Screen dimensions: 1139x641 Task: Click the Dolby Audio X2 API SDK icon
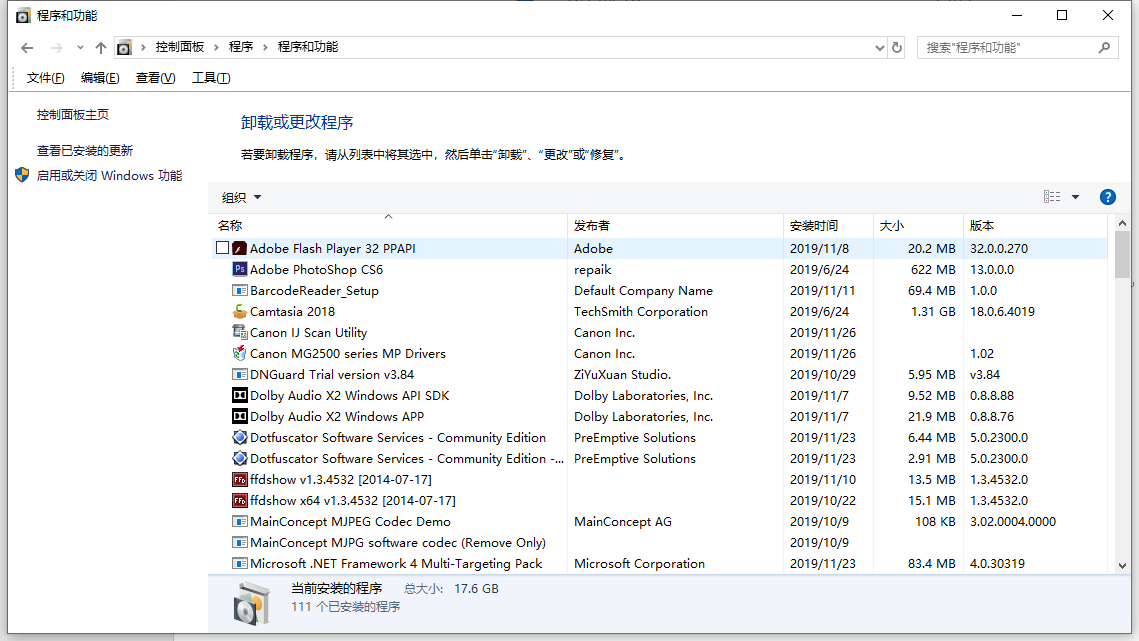[240, 396]
